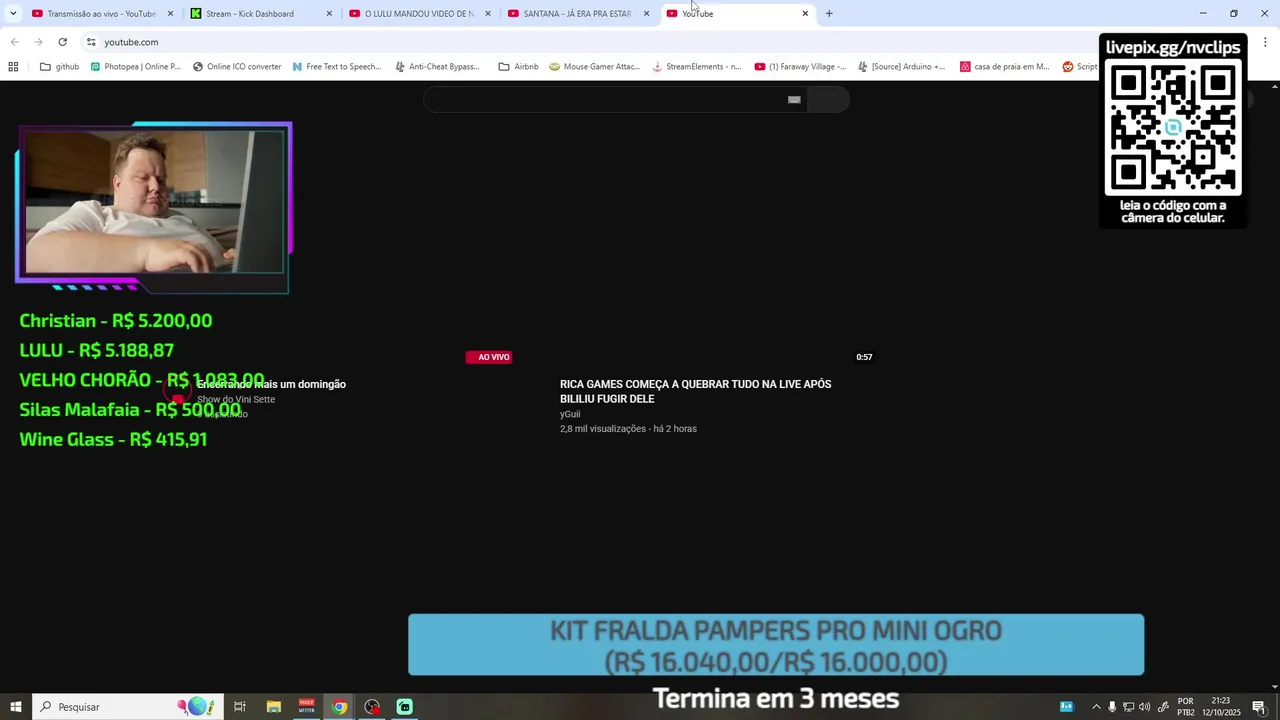The image size is (1280, 720).
Task: Click the webcam overlay thumbnail
Action: tap(154, 203)
